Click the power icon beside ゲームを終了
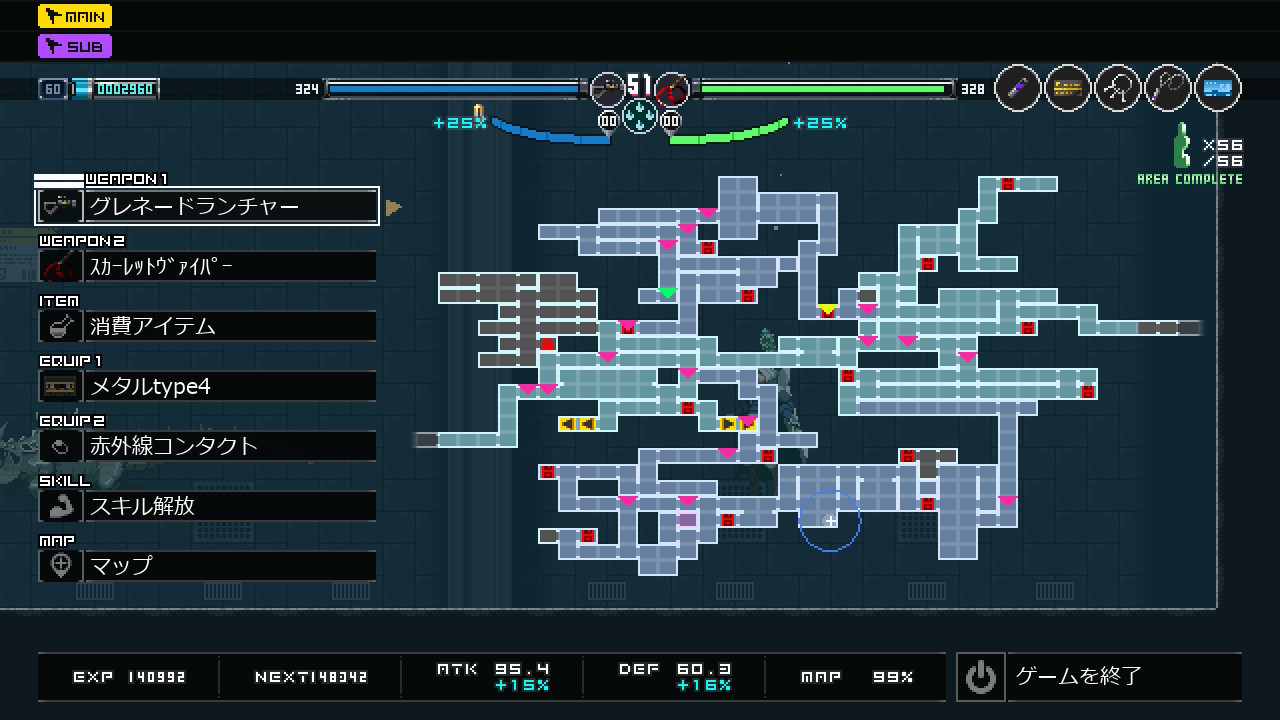This screenshot has width=1280, height=720. [x=981, y=677]
